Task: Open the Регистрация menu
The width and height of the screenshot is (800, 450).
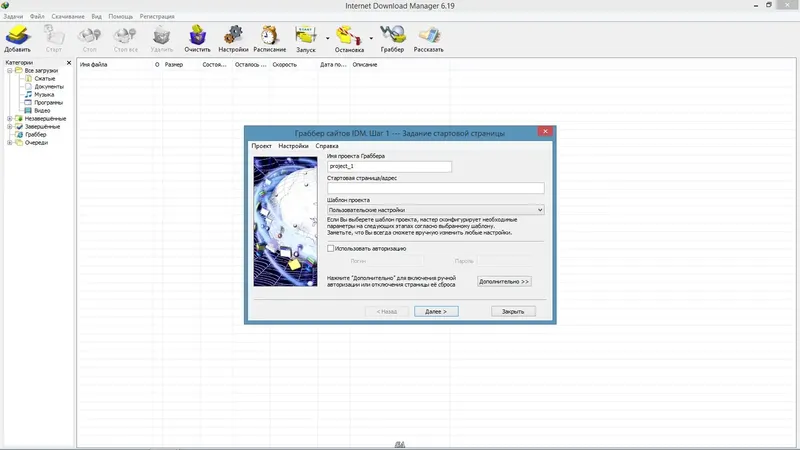Action: tap(157, 16)
